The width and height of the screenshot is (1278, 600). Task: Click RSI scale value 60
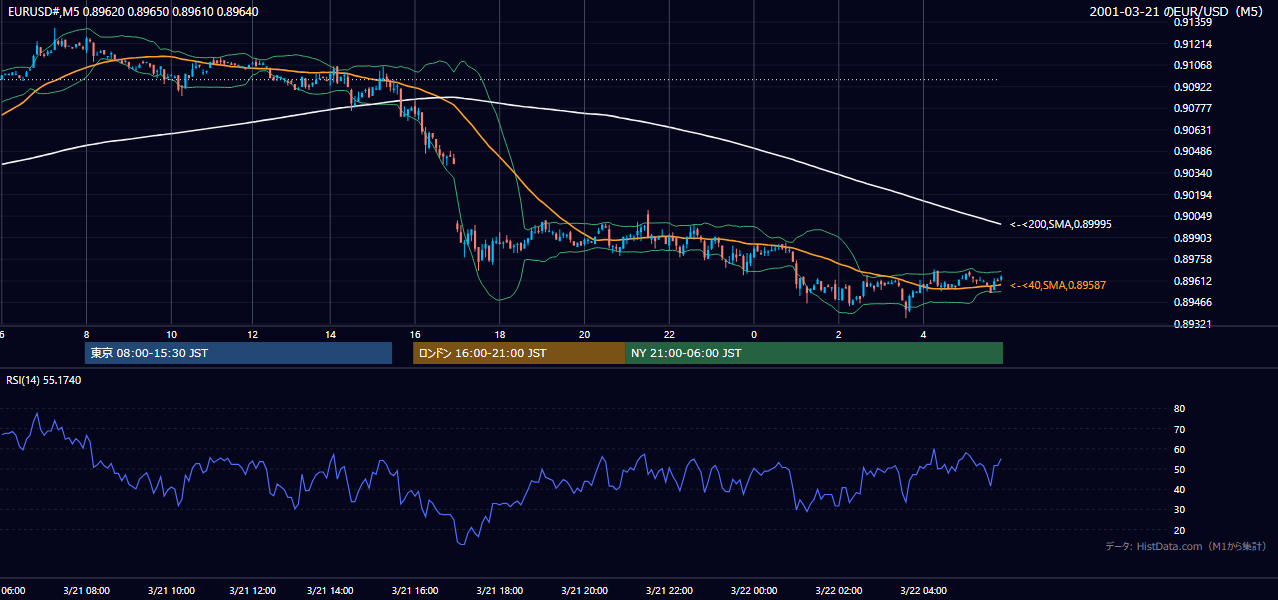1179,449
